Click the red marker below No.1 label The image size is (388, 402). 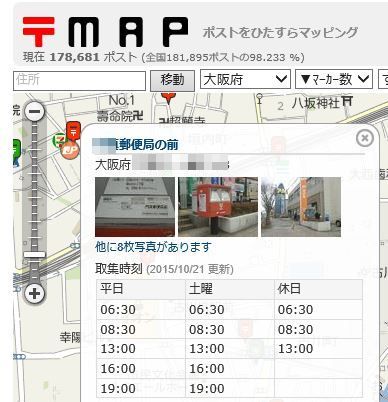(168, 98)
